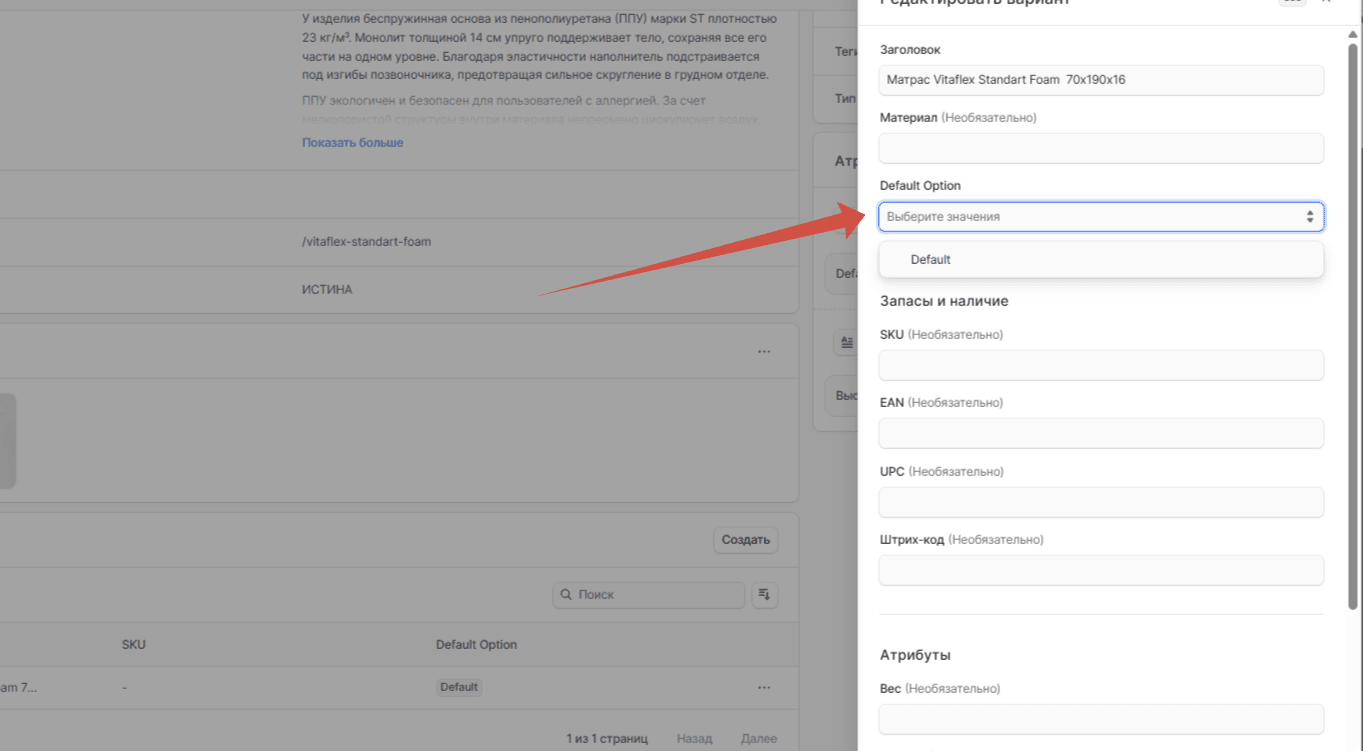Click the sort/filter icon beside Поиск
Screen dimensions: 1363x751
(x=764, y=594)
